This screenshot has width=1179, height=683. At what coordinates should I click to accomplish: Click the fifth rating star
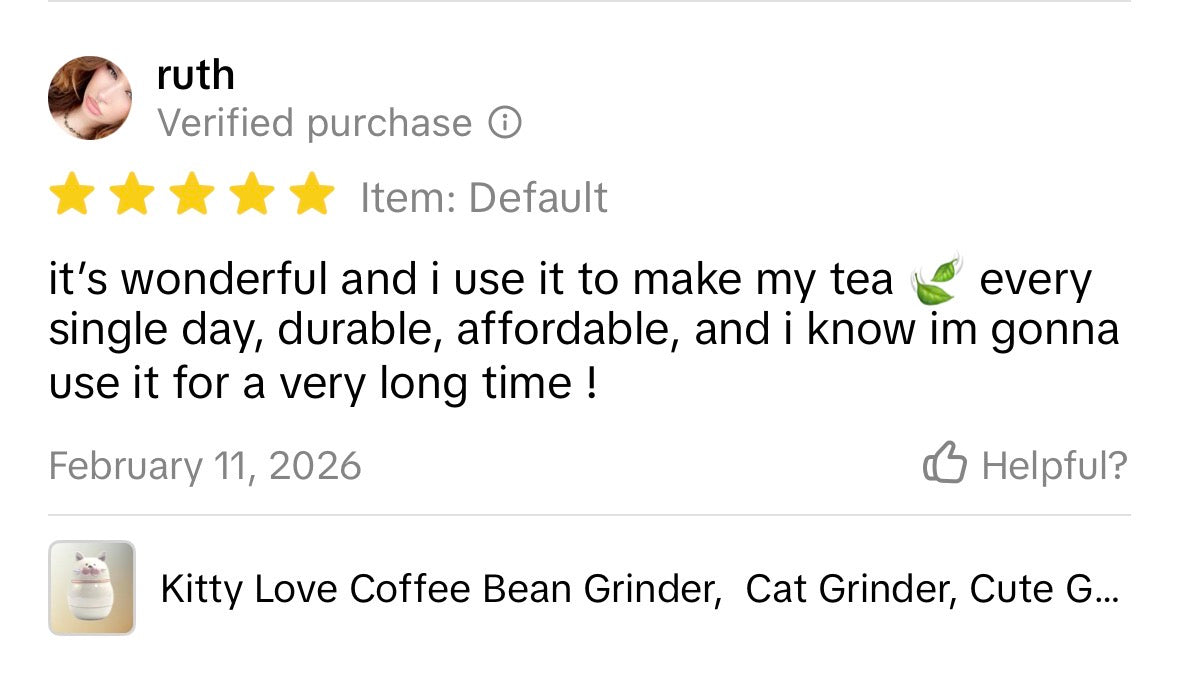tap(314, 195)
